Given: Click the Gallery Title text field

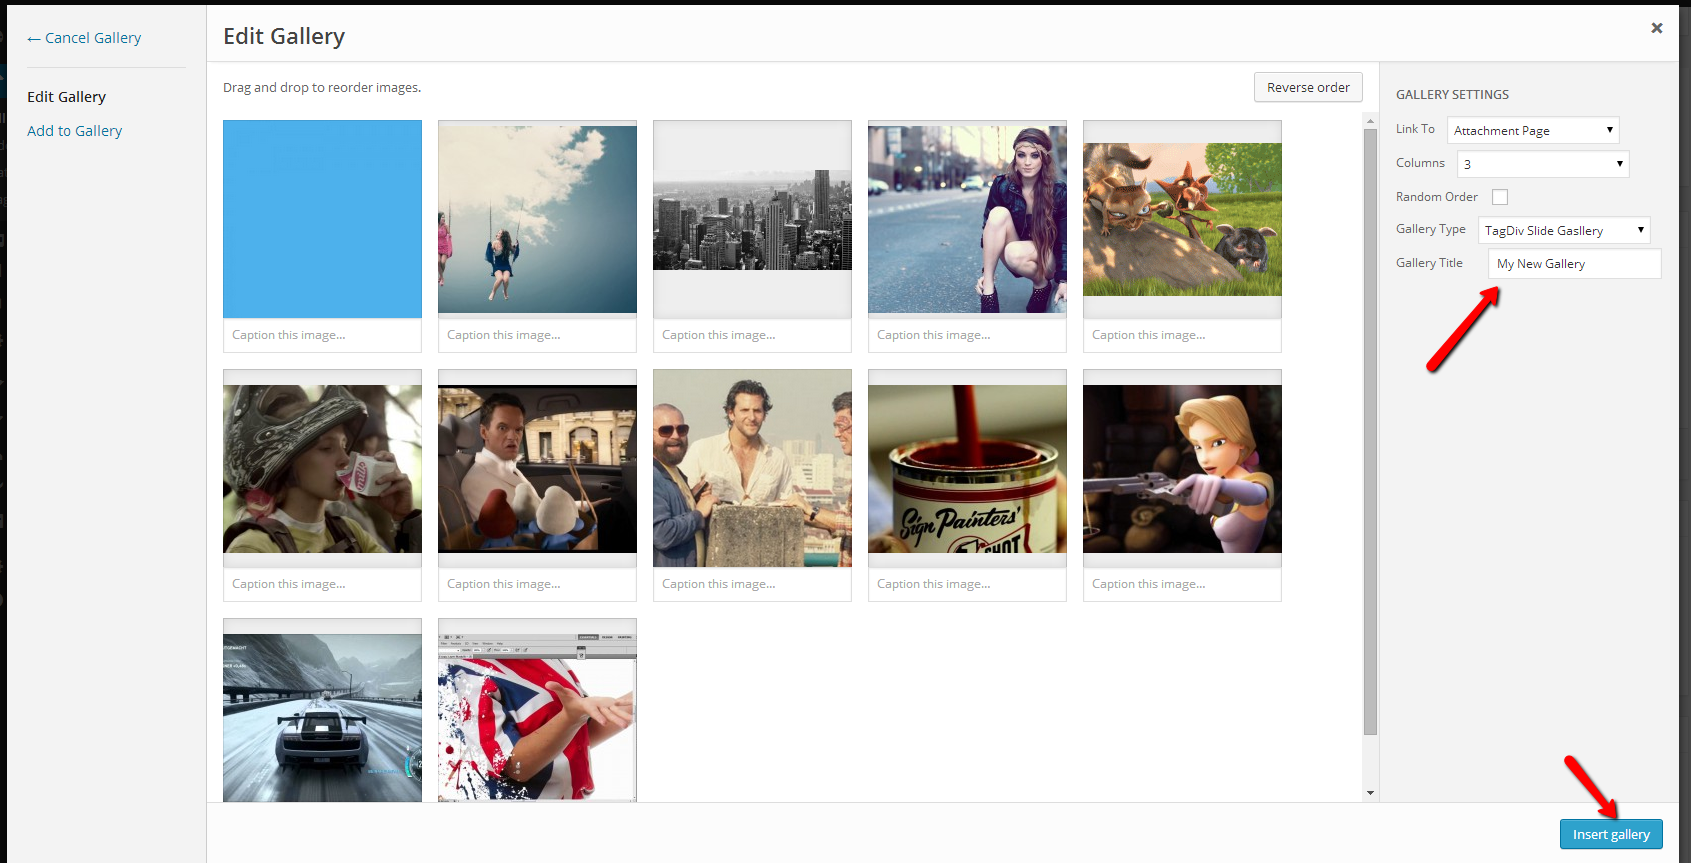Looking at the screenshot, I should coord(1573,264).
